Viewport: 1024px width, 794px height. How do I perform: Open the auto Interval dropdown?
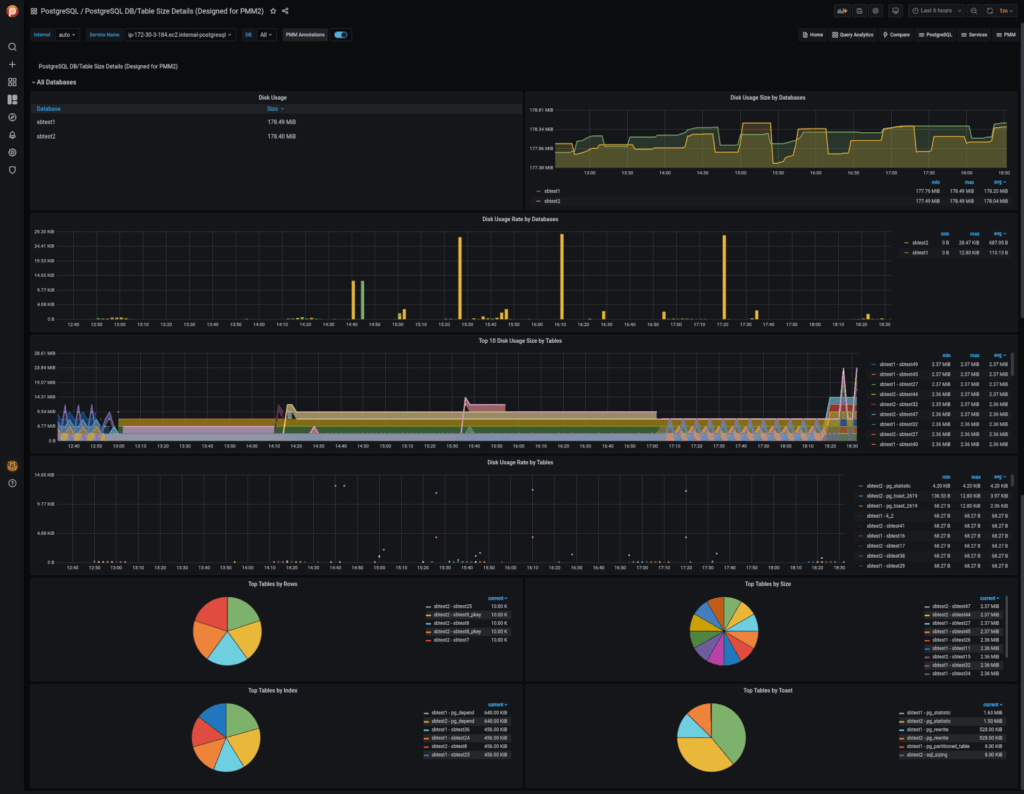coord(66,34)
